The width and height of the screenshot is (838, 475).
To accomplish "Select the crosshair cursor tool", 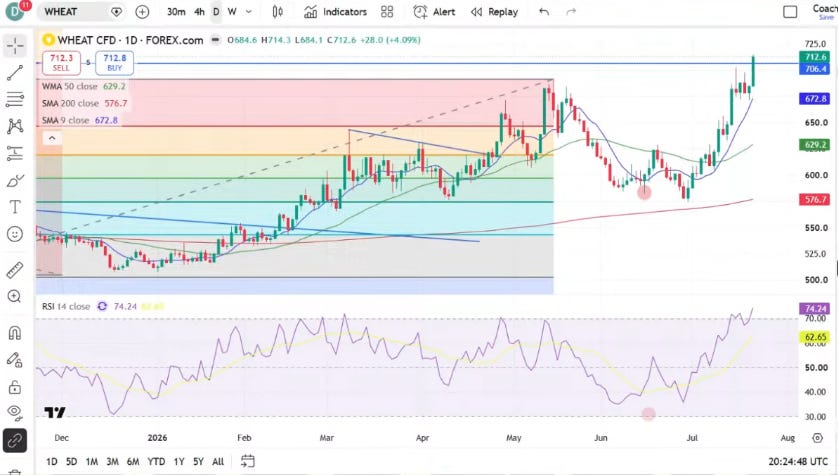I will coord(15,46).
